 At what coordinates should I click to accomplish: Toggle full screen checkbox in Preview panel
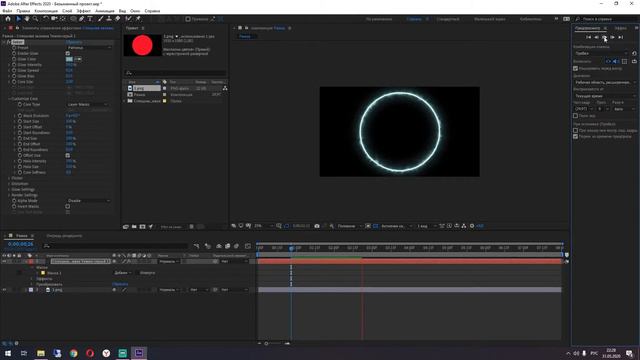pos(576,116)
